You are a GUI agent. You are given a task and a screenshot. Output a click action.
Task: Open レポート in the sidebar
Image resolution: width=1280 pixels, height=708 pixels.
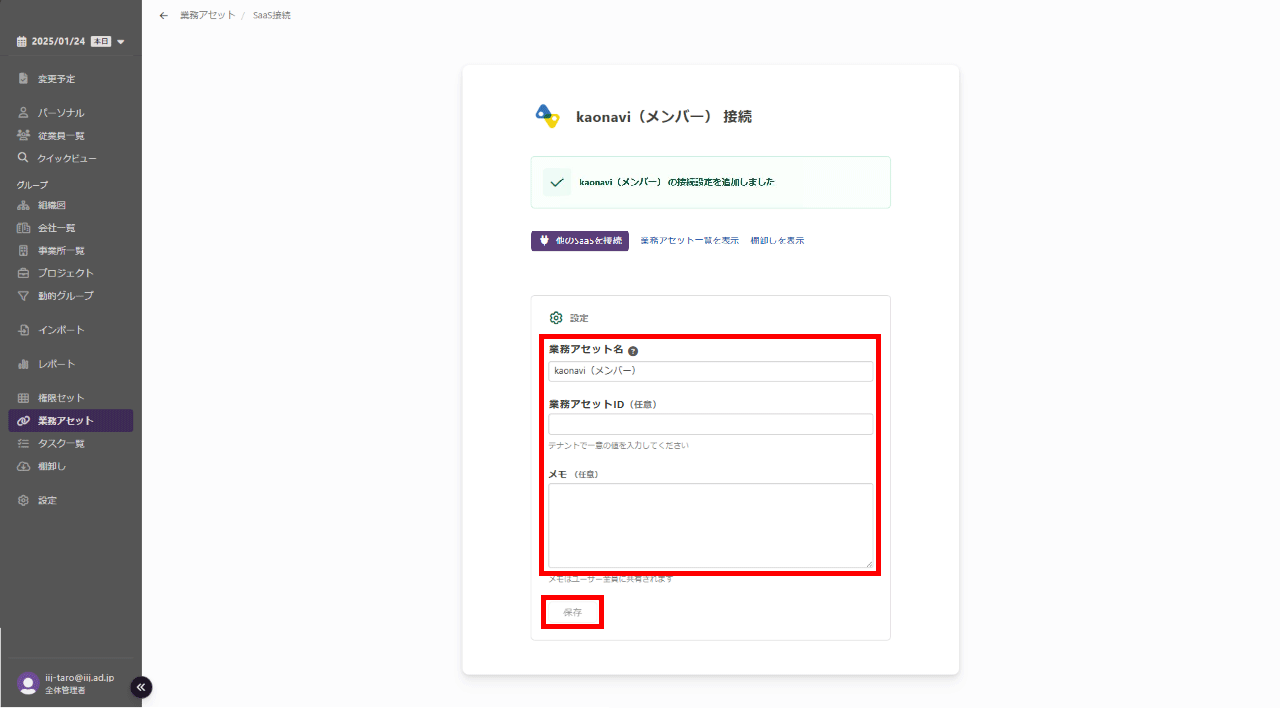[56, 364]
